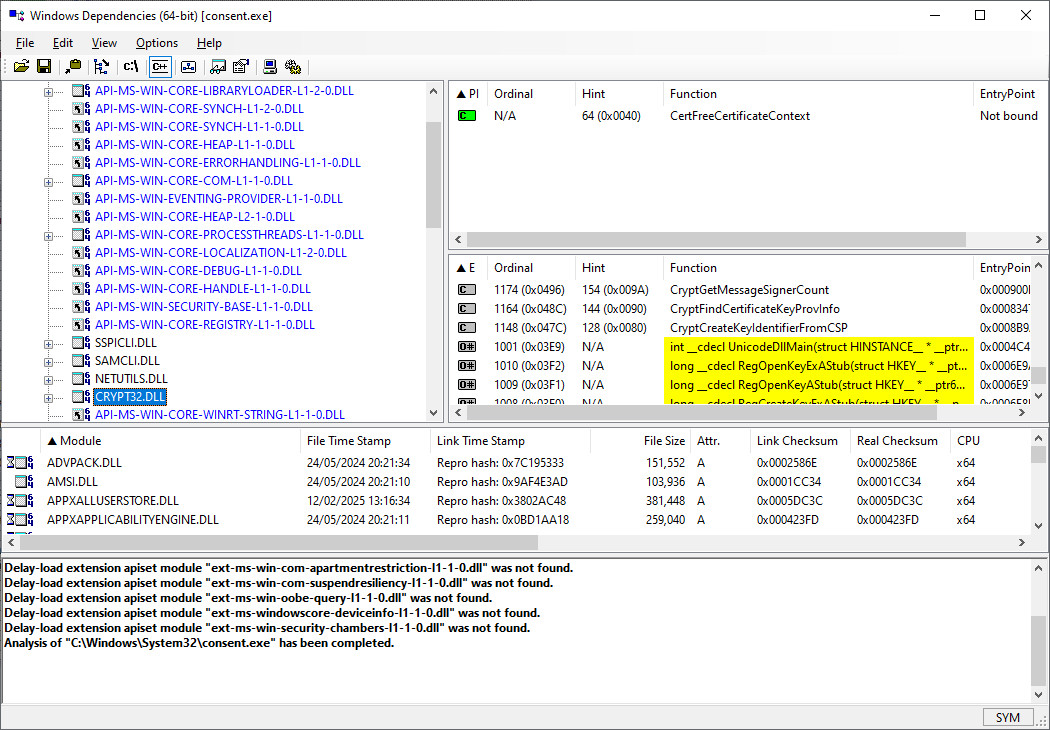Open the View menu
The image size is (1050, 730).
(104, 43)
